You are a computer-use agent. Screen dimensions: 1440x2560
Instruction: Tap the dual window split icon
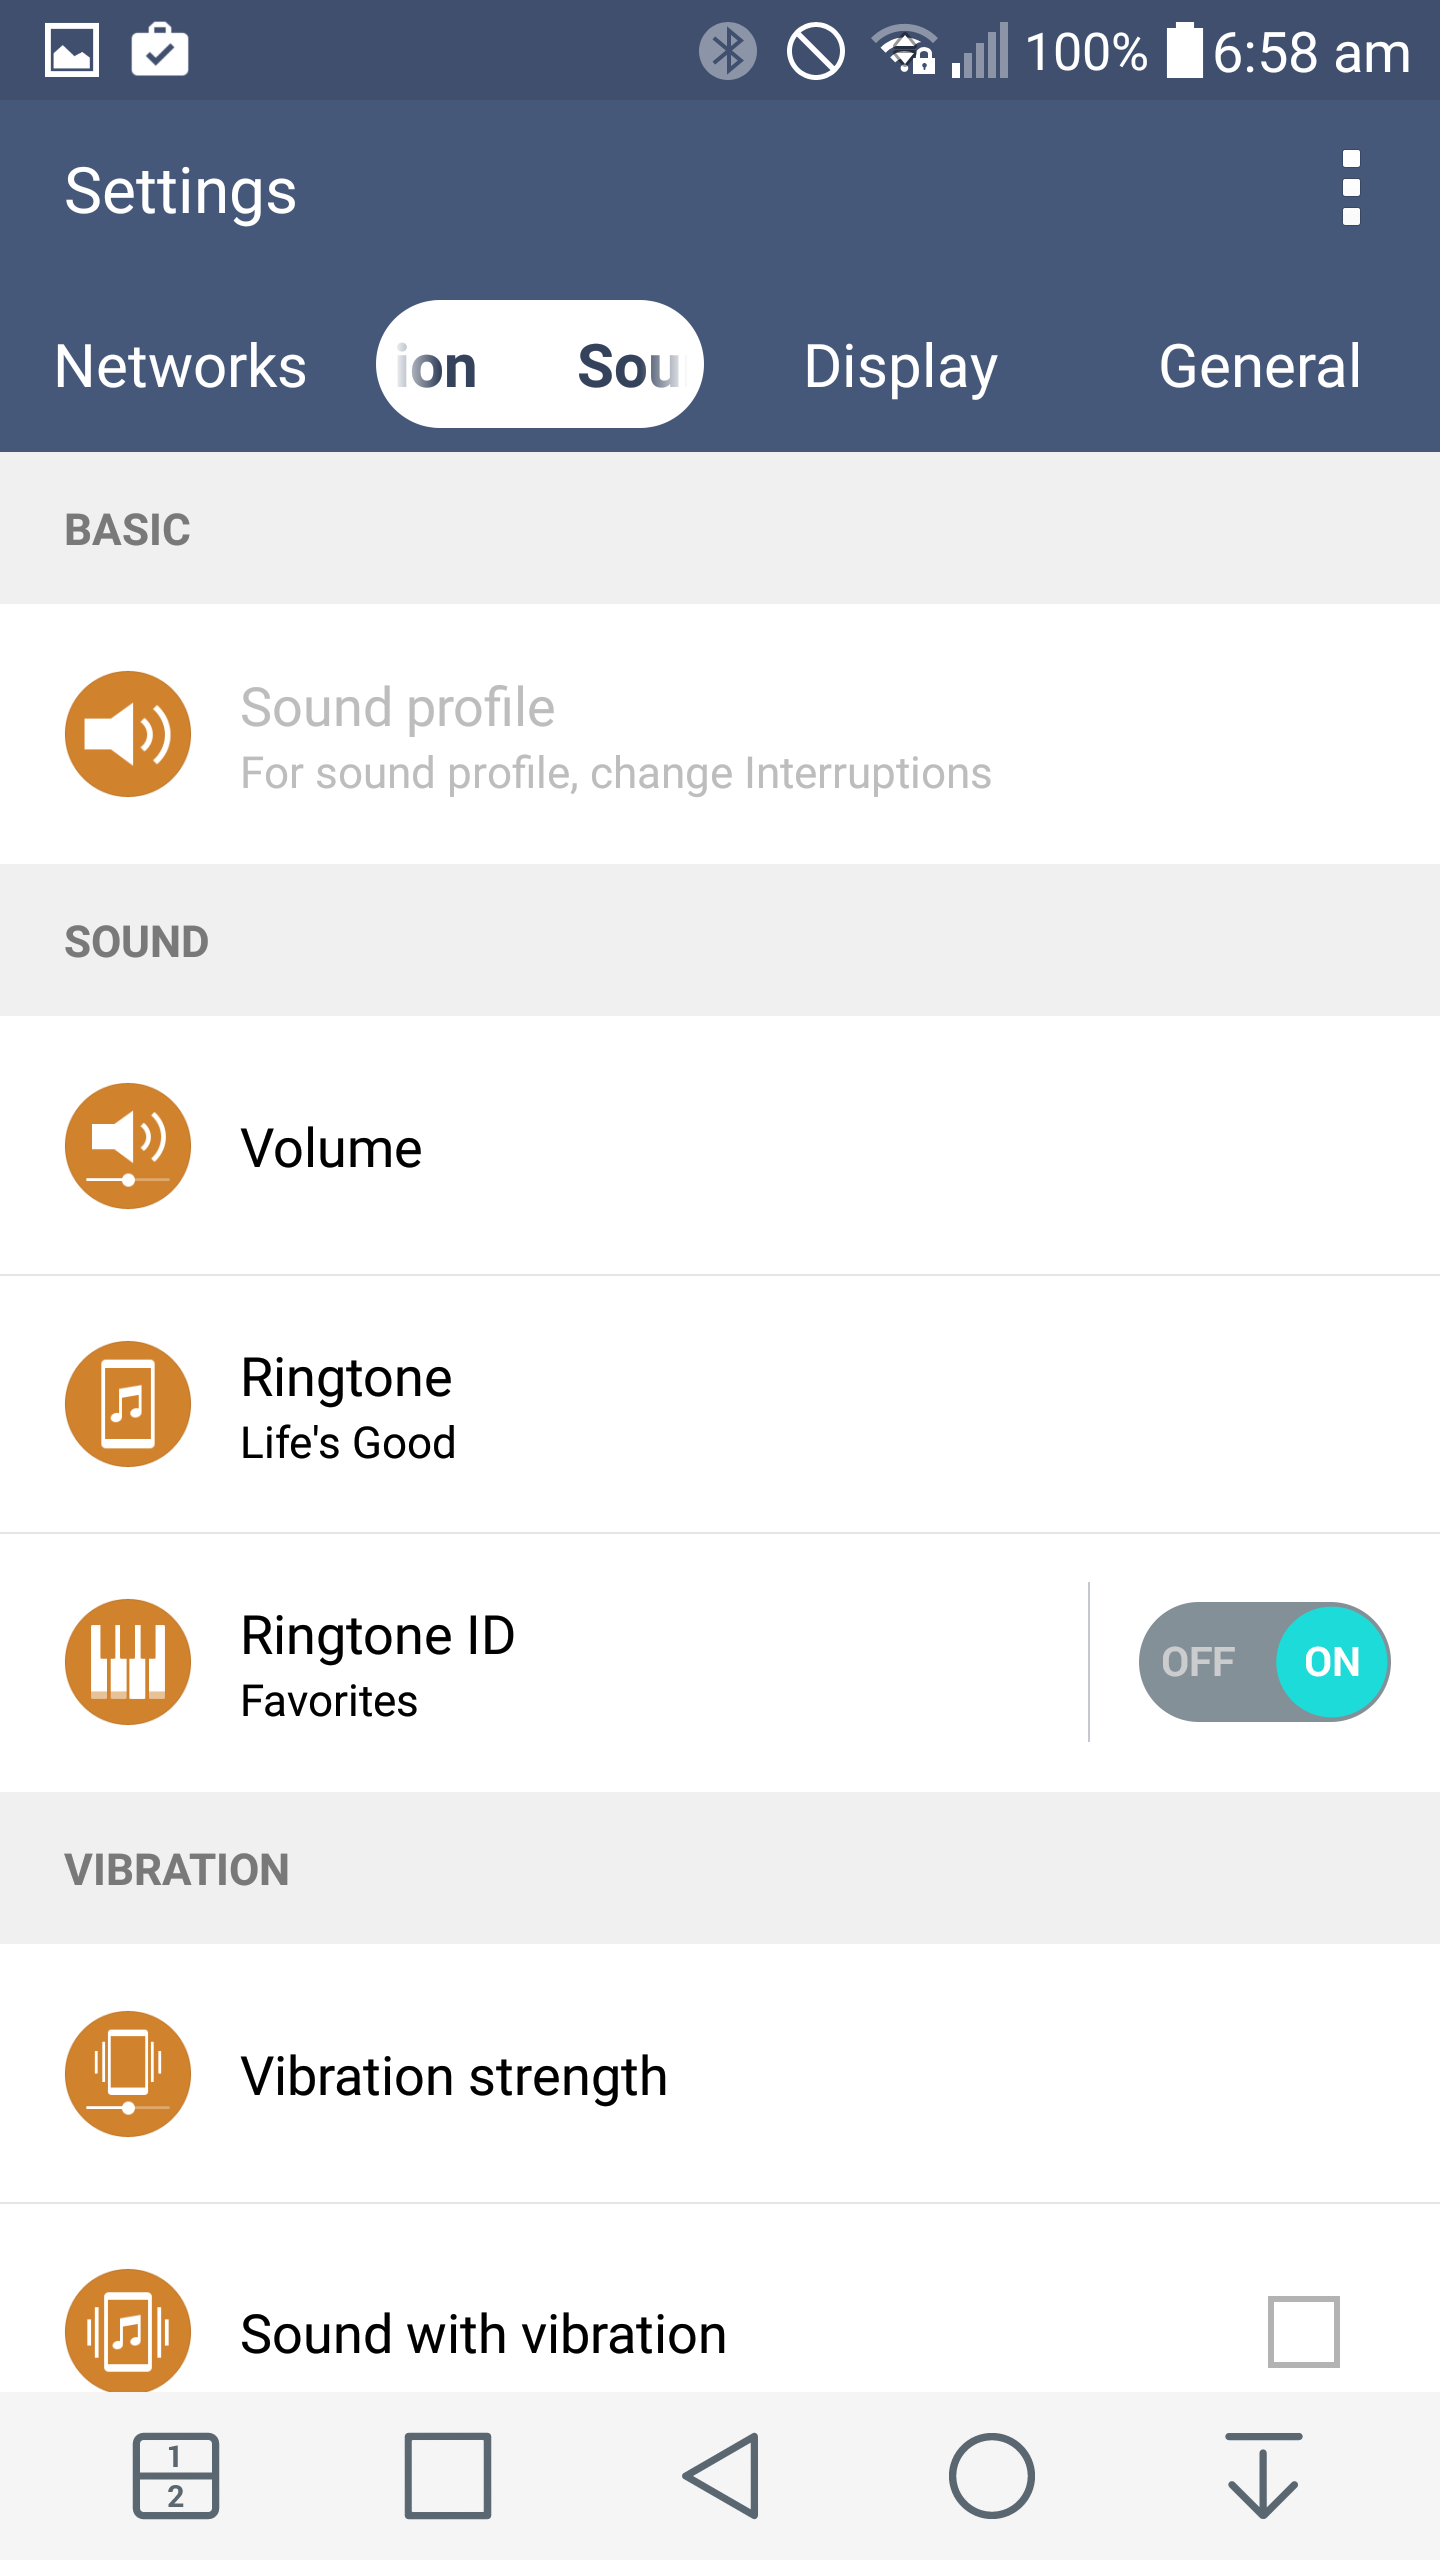(176, 2475)
